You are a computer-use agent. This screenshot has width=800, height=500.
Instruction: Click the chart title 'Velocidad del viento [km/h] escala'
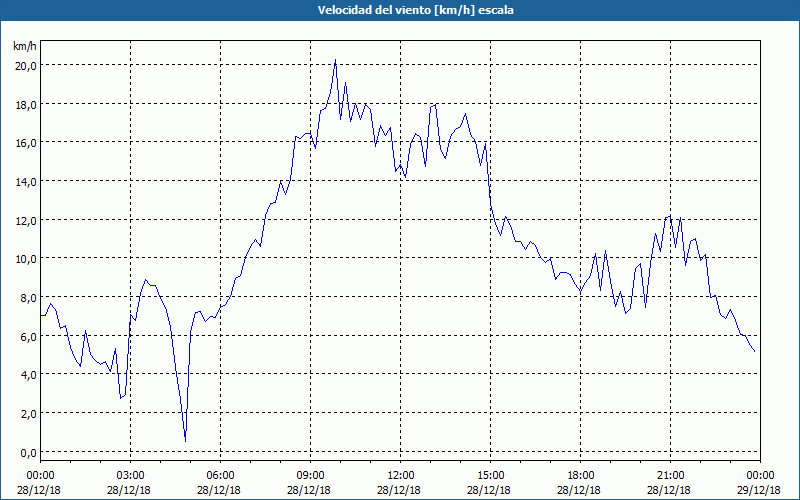(x=415, y=10)
